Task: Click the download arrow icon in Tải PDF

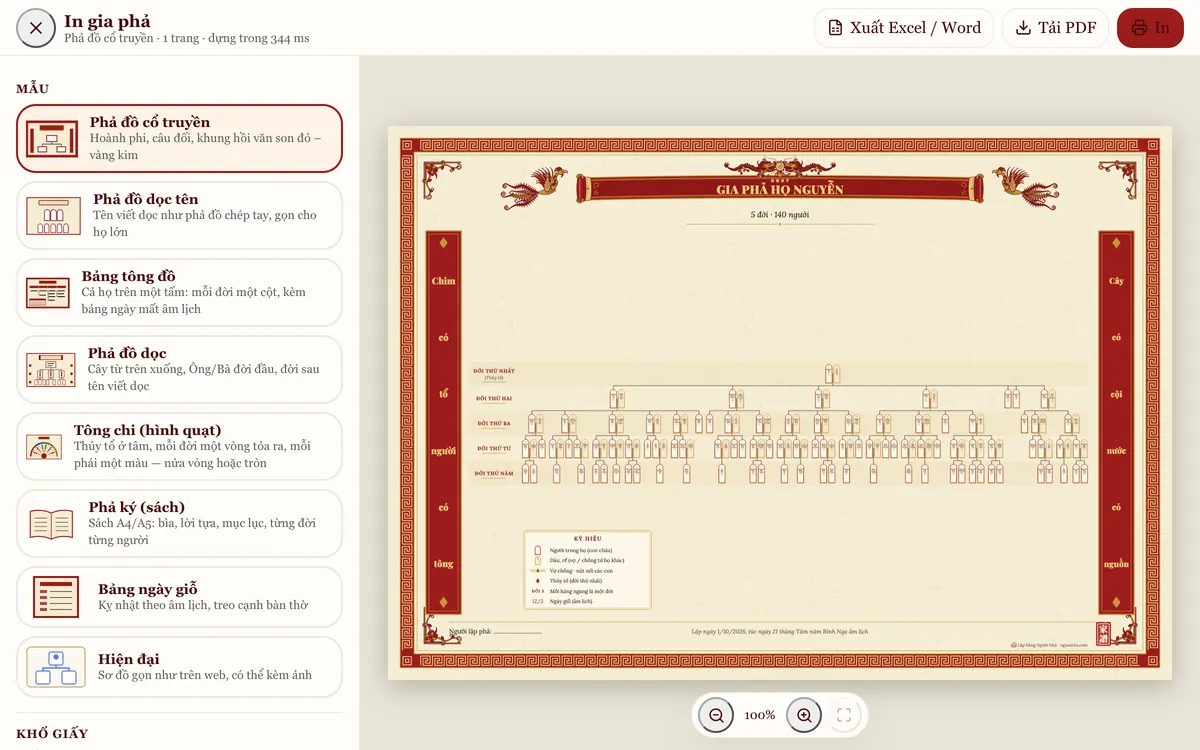Action: 1023,28
